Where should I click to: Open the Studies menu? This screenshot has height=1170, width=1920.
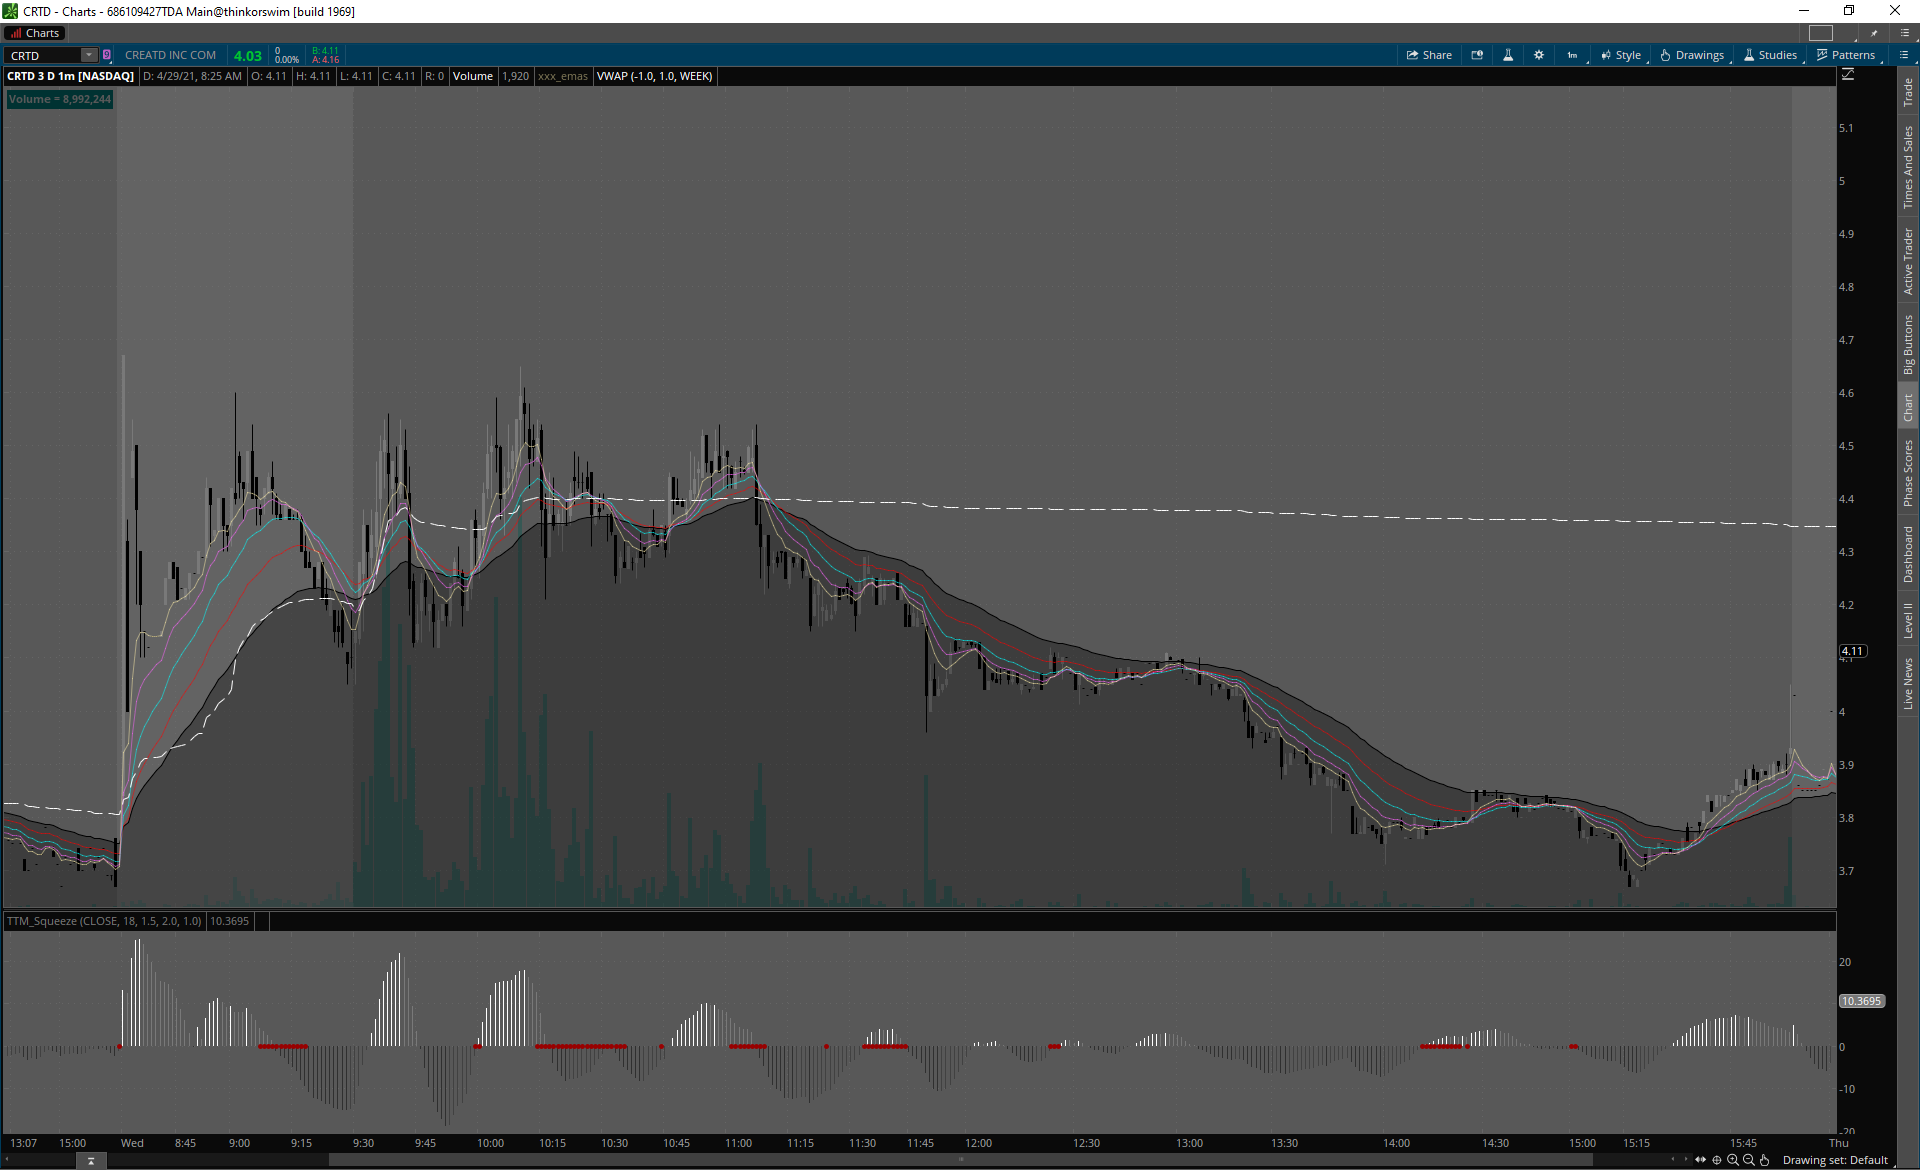(1770, 55)
